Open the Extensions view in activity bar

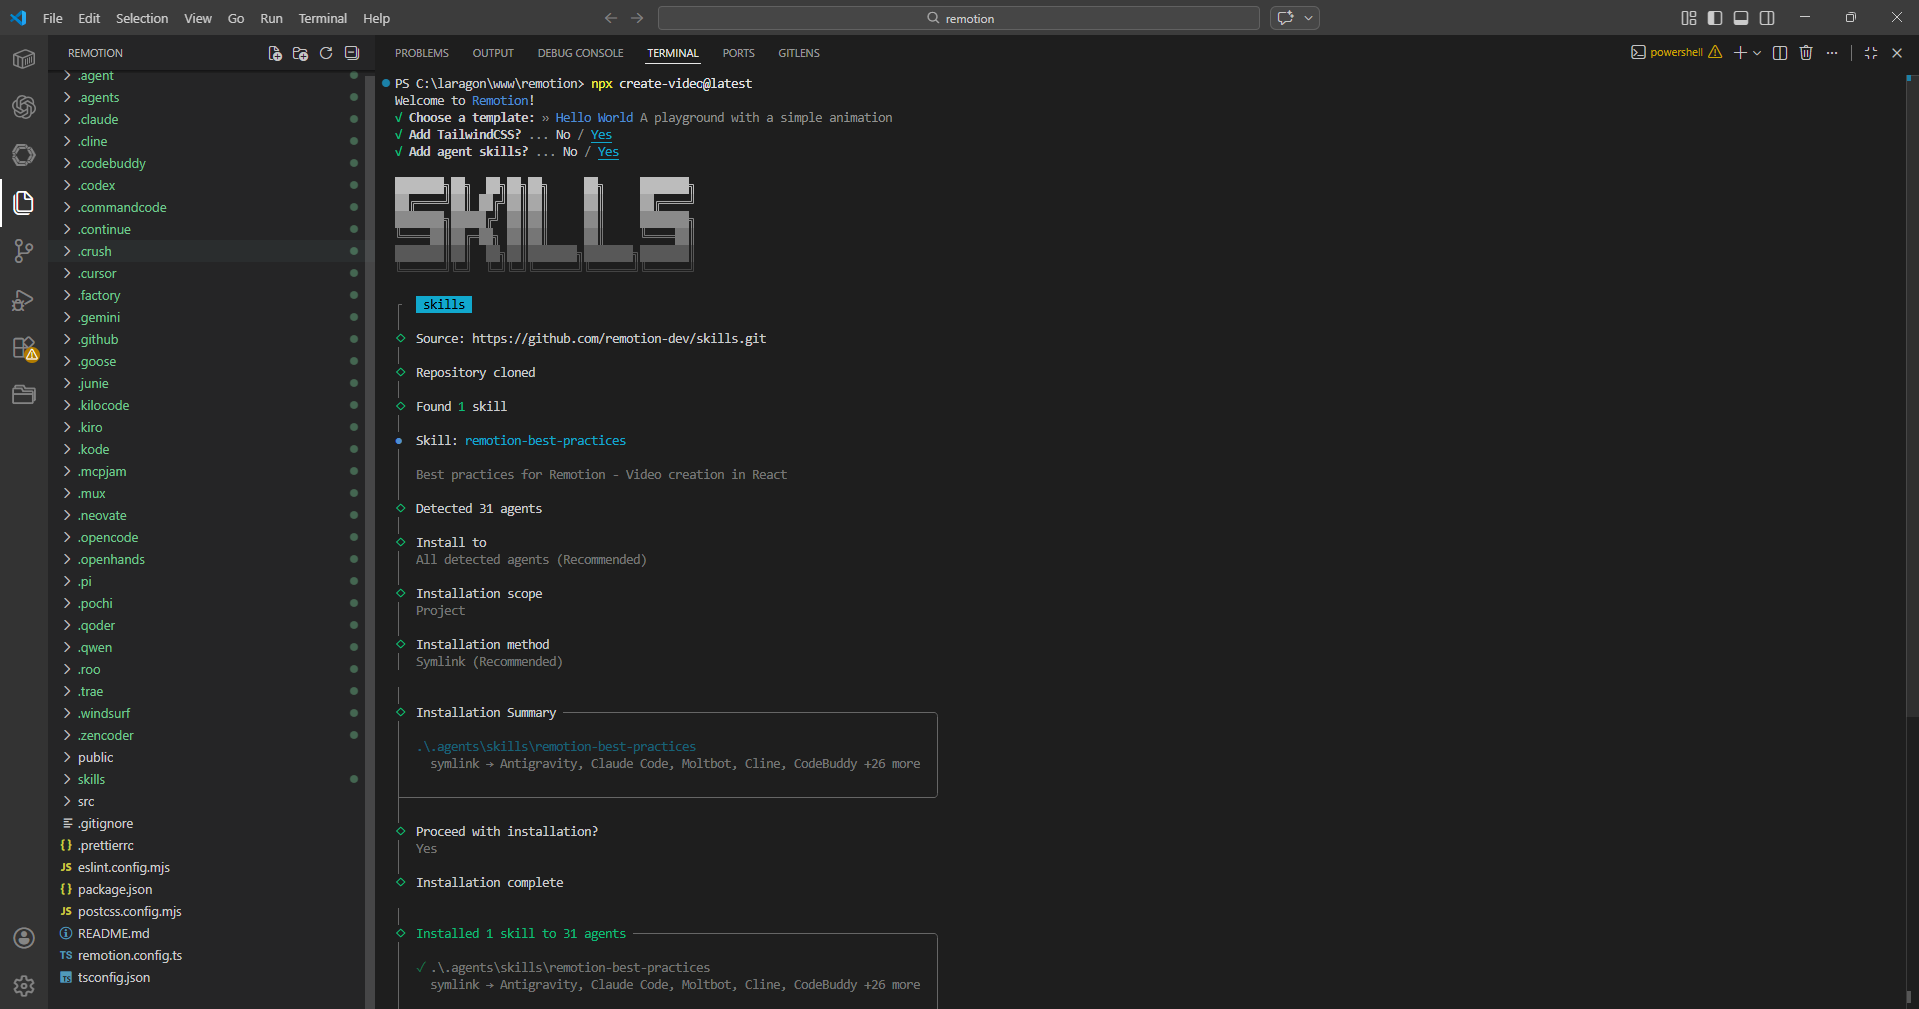click(x=24, y=348)
